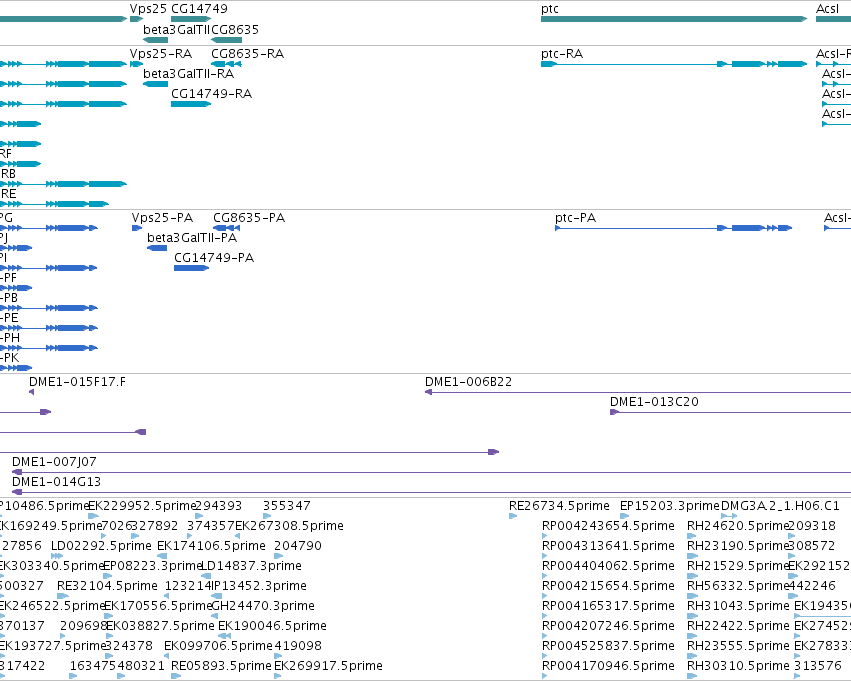The width and height of the screenshot is (851, 681).
Task: Open the beta3GalTII-PA protein label
Action: (x=192, y=238)
